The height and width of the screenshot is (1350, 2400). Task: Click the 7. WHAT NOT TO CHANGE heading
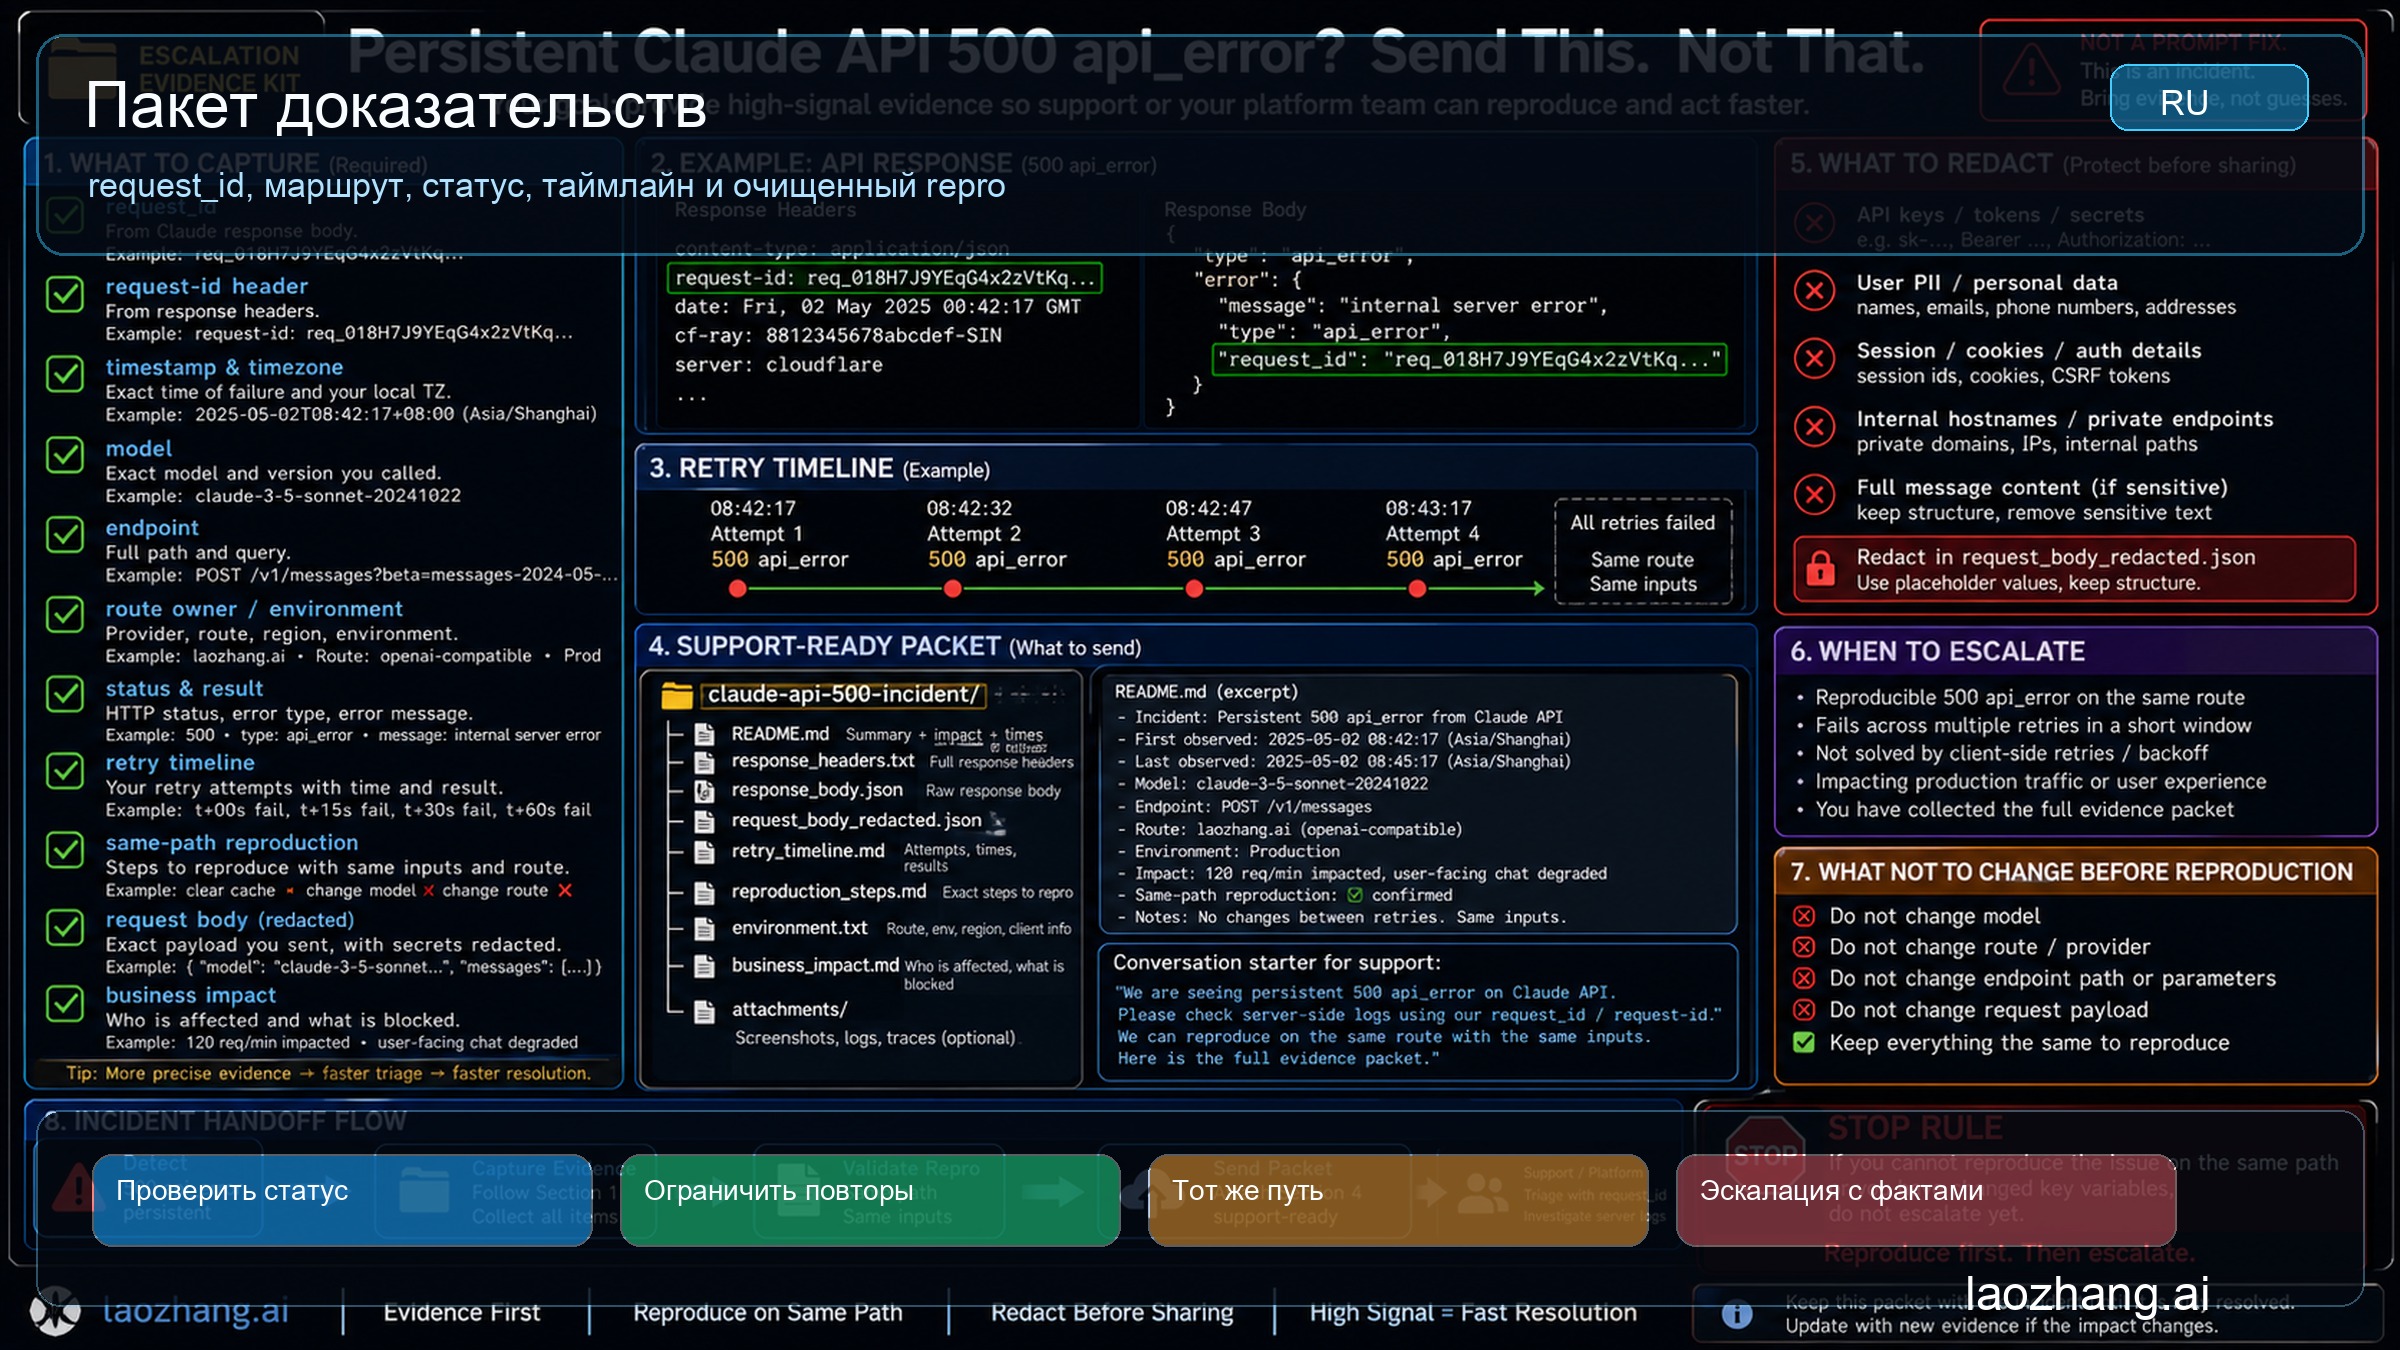point(2072,872)
